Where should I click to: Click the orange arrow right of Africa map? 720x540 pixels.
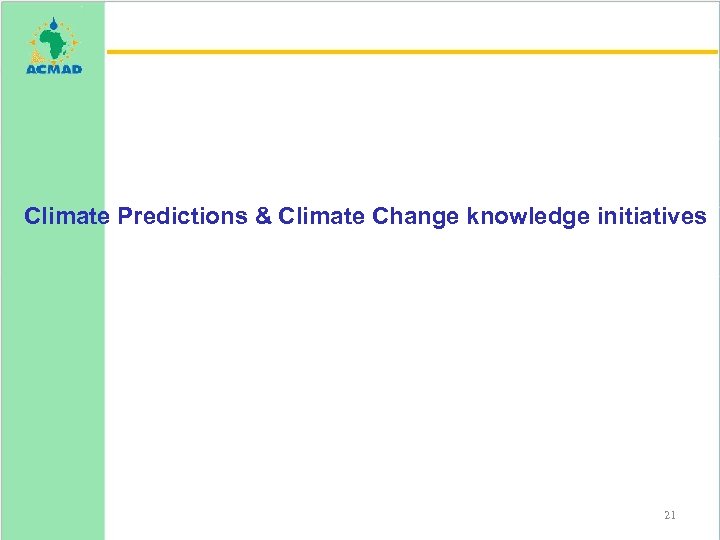coord(76,44)
